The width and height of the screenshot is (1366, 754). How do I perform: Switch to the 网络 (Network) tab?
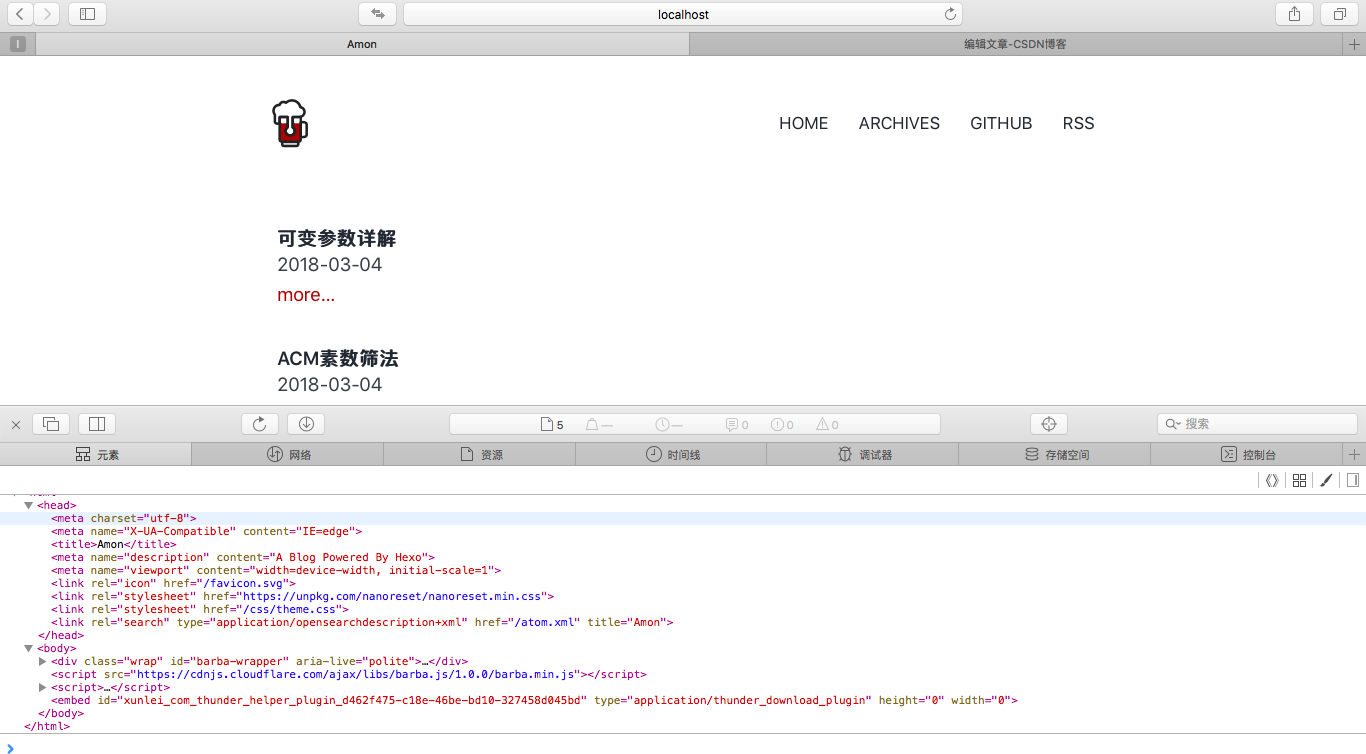pyautogui.click(x=288, y=454)
